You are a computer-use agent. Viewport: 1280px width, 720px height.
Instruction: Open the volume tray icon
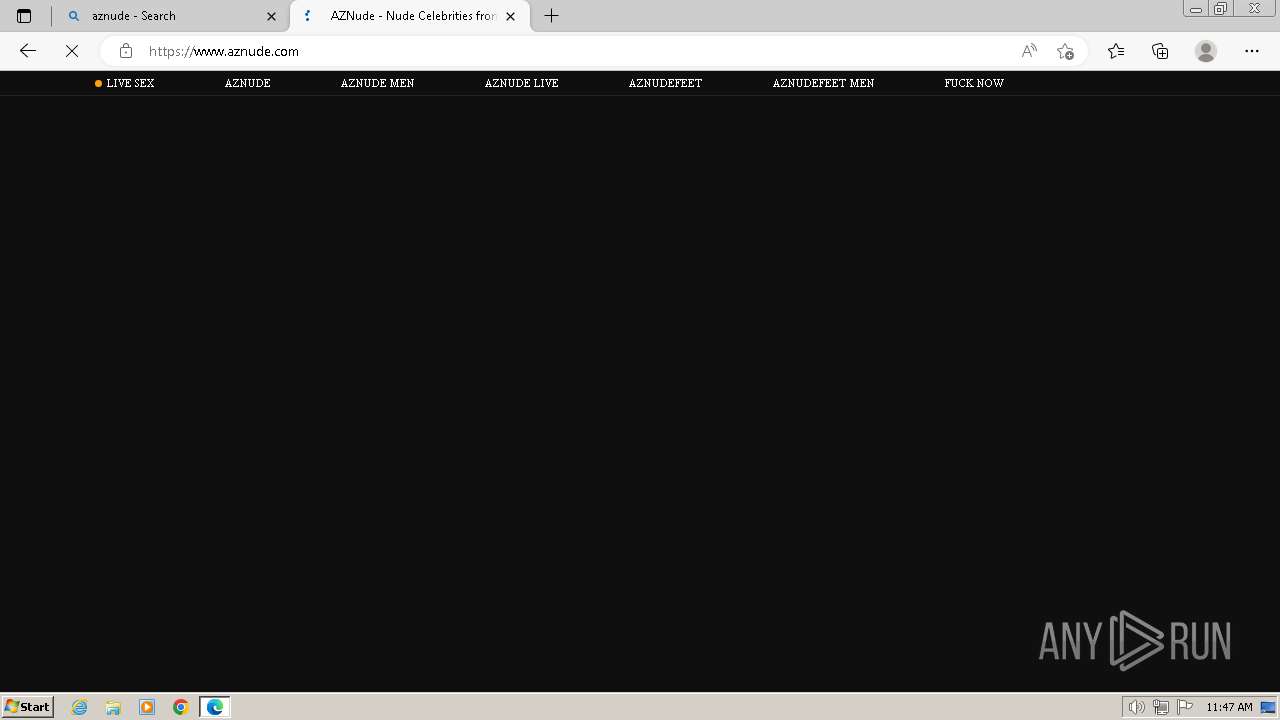pyautogui.click(x=1136, y=707)
